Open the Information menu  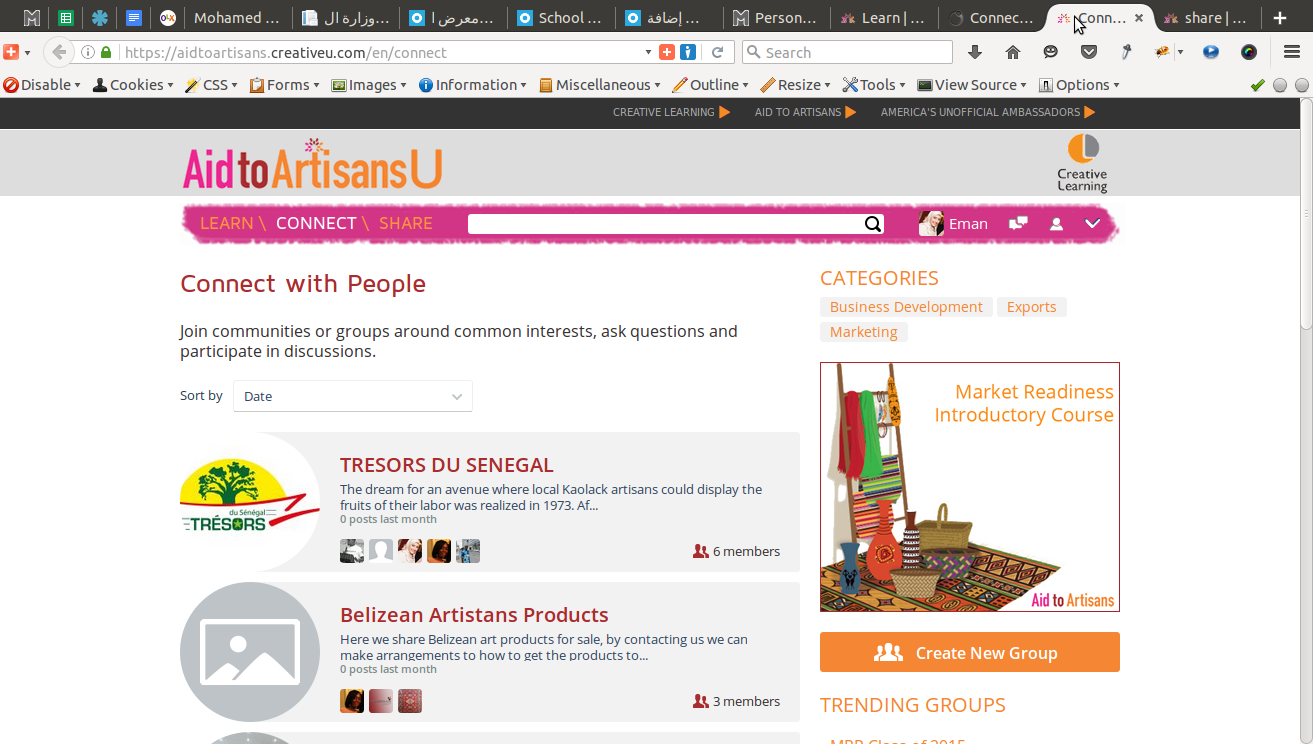click(x=473, y=85)
